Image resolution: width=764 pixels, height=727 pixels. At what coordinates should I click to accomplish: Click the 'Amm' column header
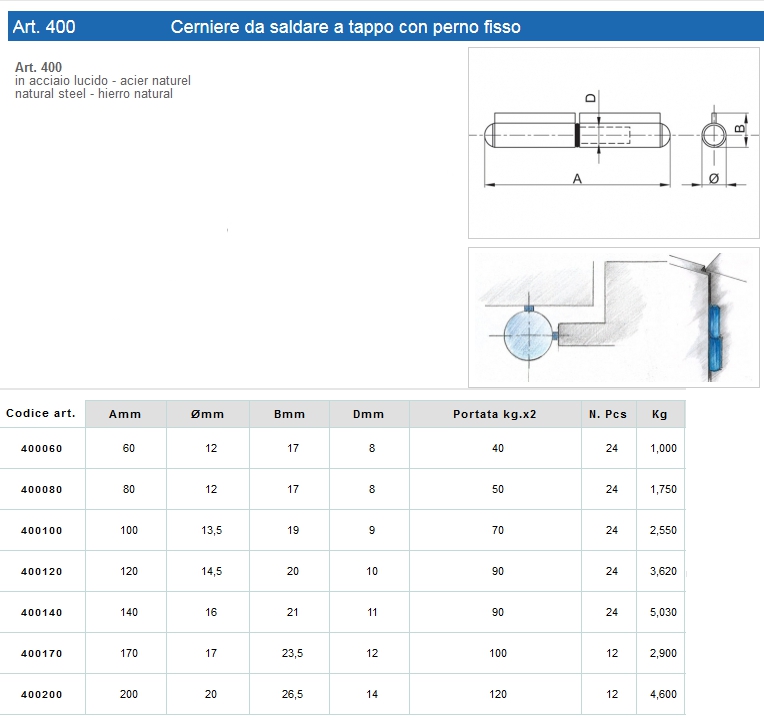coord(125,414)
